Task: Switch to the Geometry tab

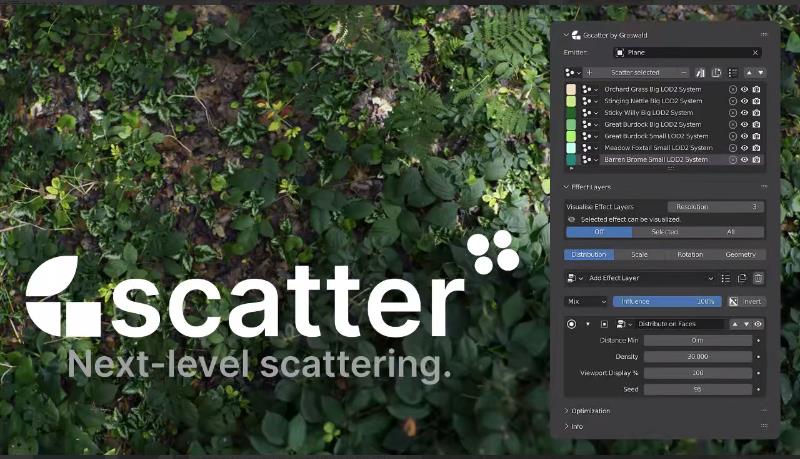Action: pyautogui.click(x=740, y=254)
